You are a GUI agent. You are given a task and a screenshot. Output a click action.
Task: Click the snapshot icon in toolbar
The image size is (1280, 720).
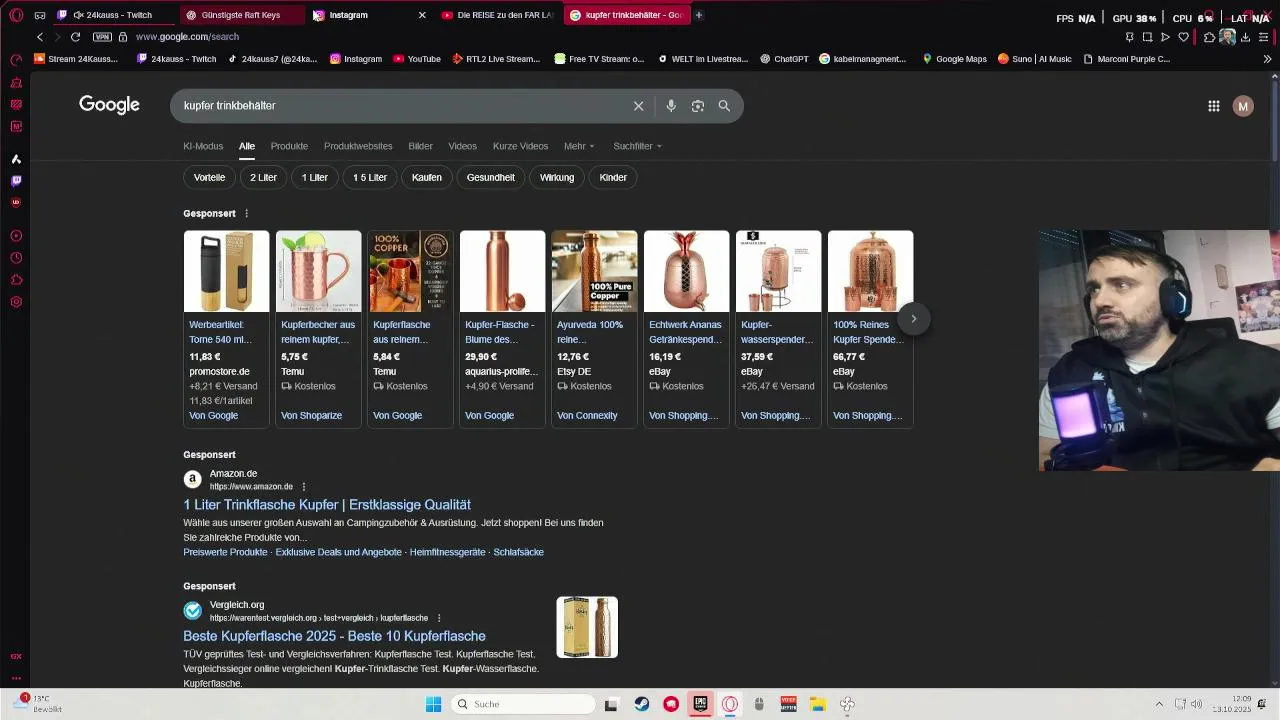1147,37
